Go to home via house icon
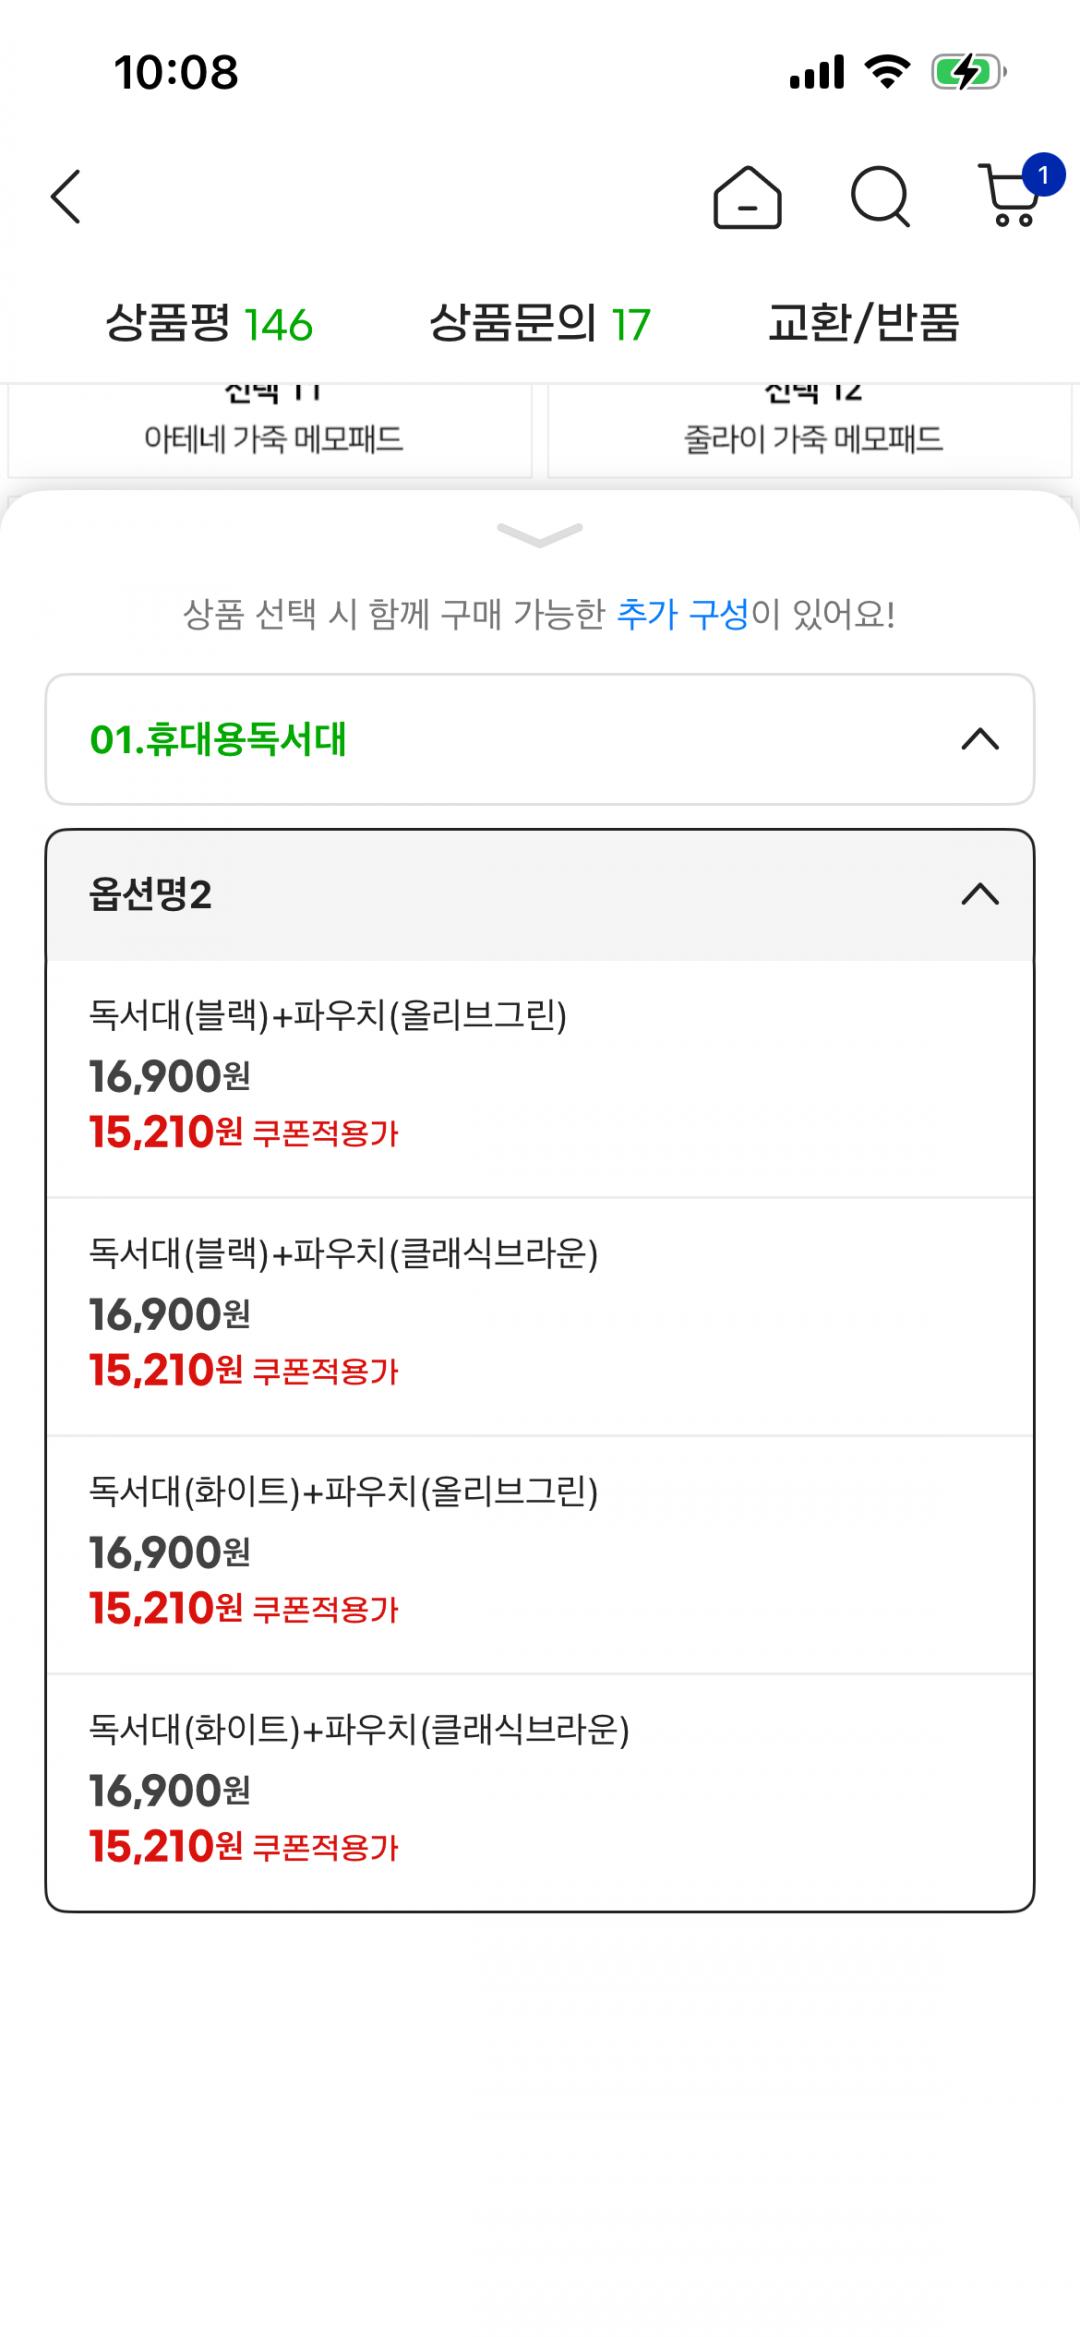Viewport: 1080px width, 2337px height. coord(747,197)
